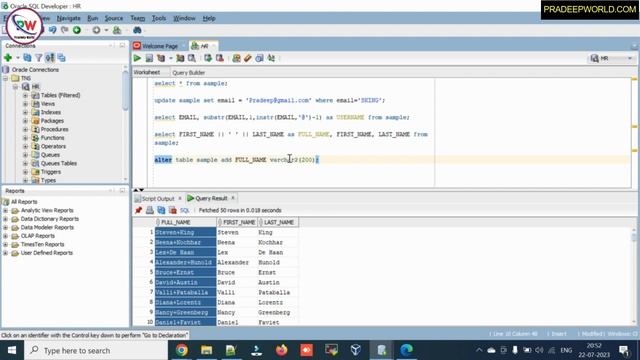Image resolution: width=640 pixels, height=360 pixels.
Task: Click the print icon in Query Result toolbar
Action: click(150, 210)
